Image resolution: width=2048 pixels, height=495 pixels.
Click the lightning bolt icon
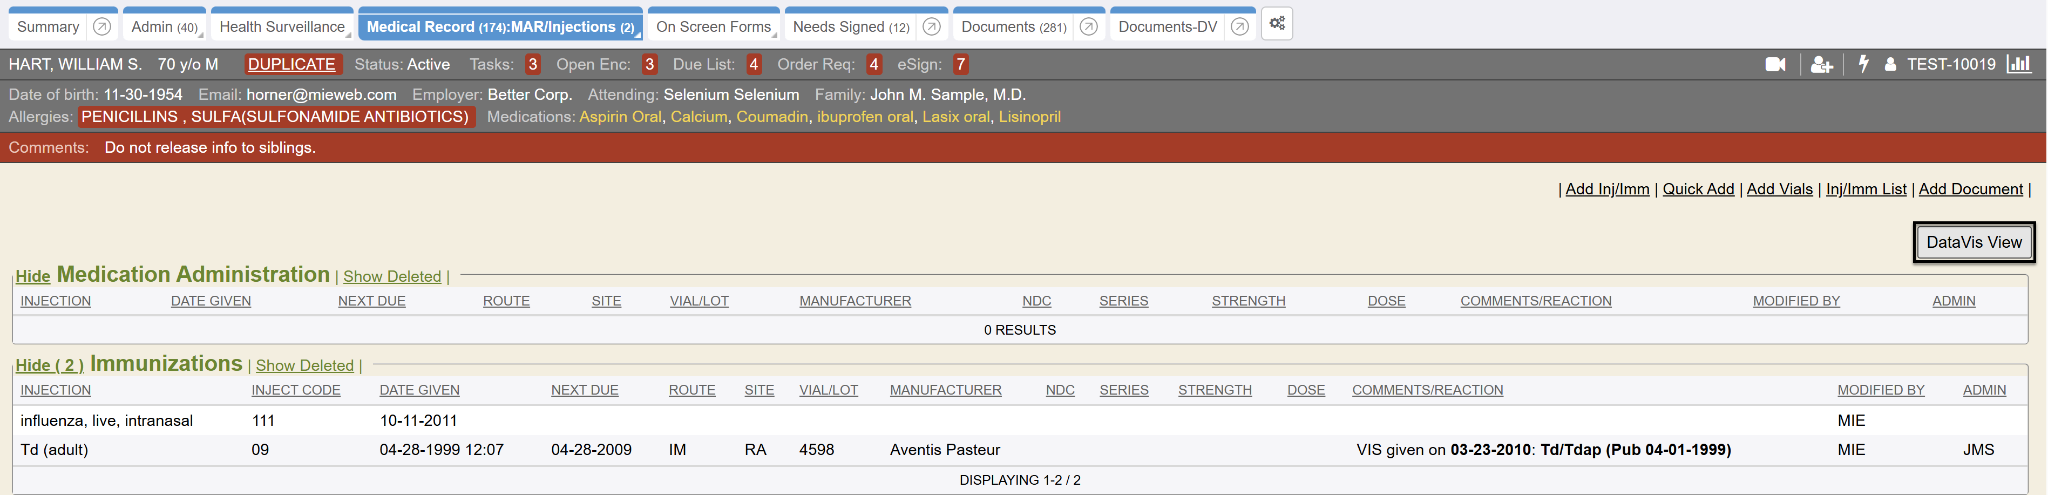tap(1863, 64)
